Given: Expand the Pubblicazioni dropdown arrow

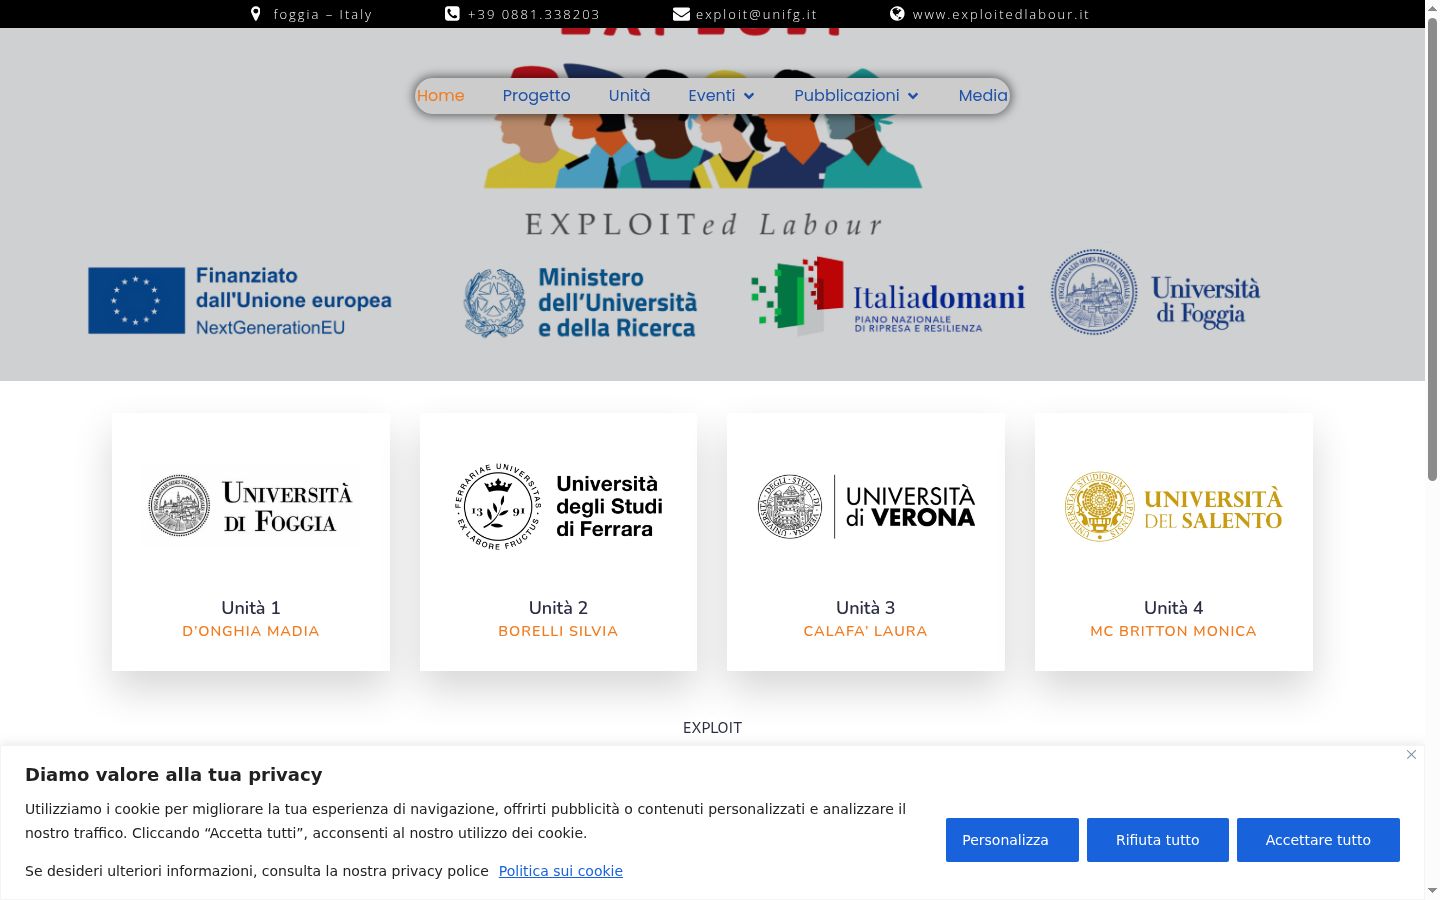Looking at the screenshot, I should [913, 96].
